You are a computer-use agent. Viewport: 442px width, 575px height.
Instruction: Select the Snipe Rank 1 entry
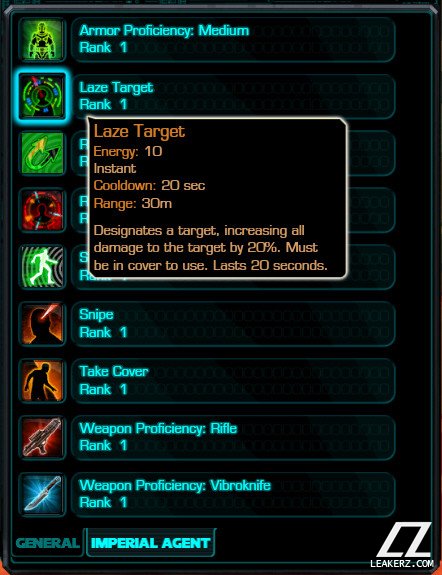pos(233,323)
